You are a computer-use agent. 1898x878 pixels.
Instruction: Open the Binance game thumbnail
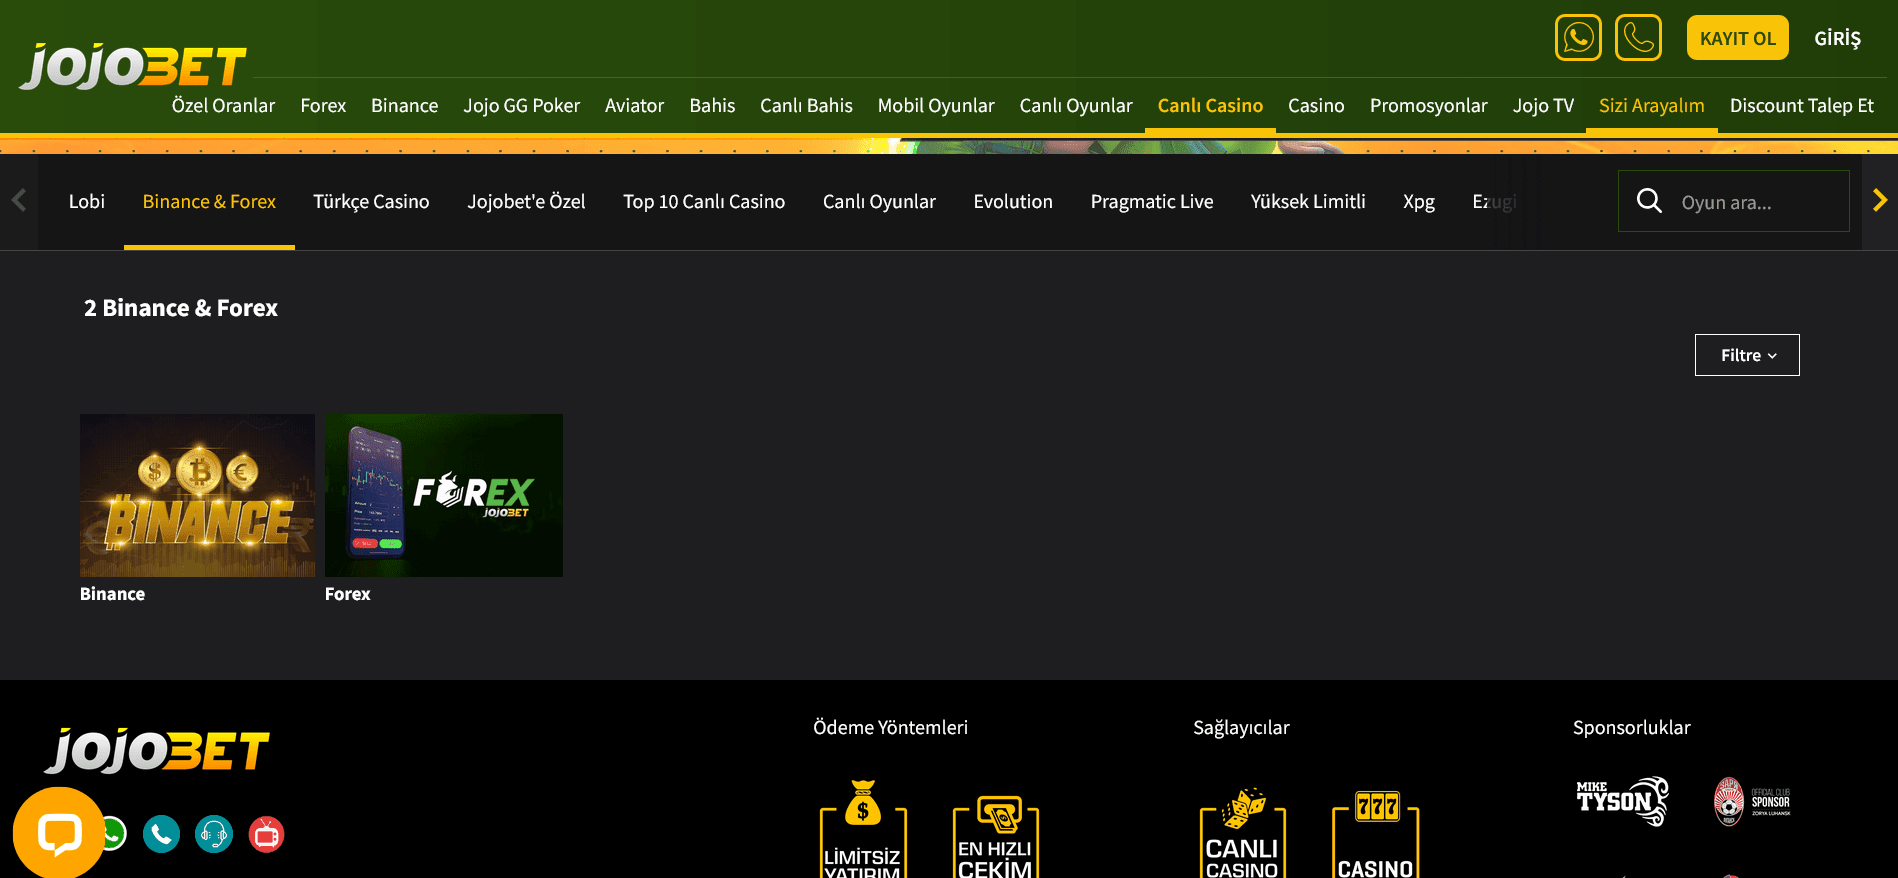click(197, 495)
